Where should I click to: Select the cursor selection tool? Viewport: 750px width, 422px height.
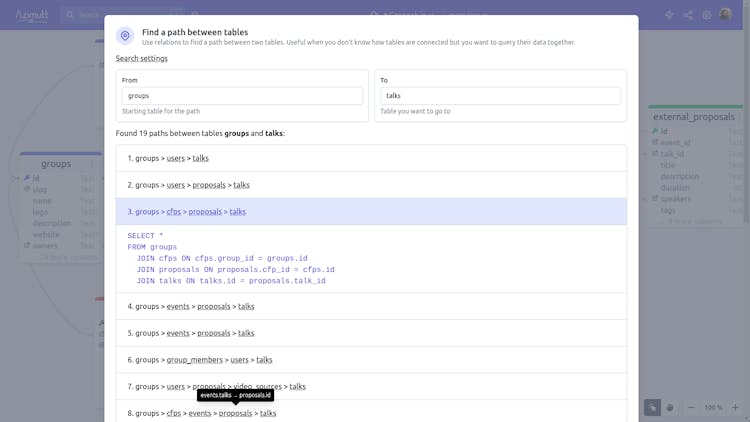(x=652, y=408)
